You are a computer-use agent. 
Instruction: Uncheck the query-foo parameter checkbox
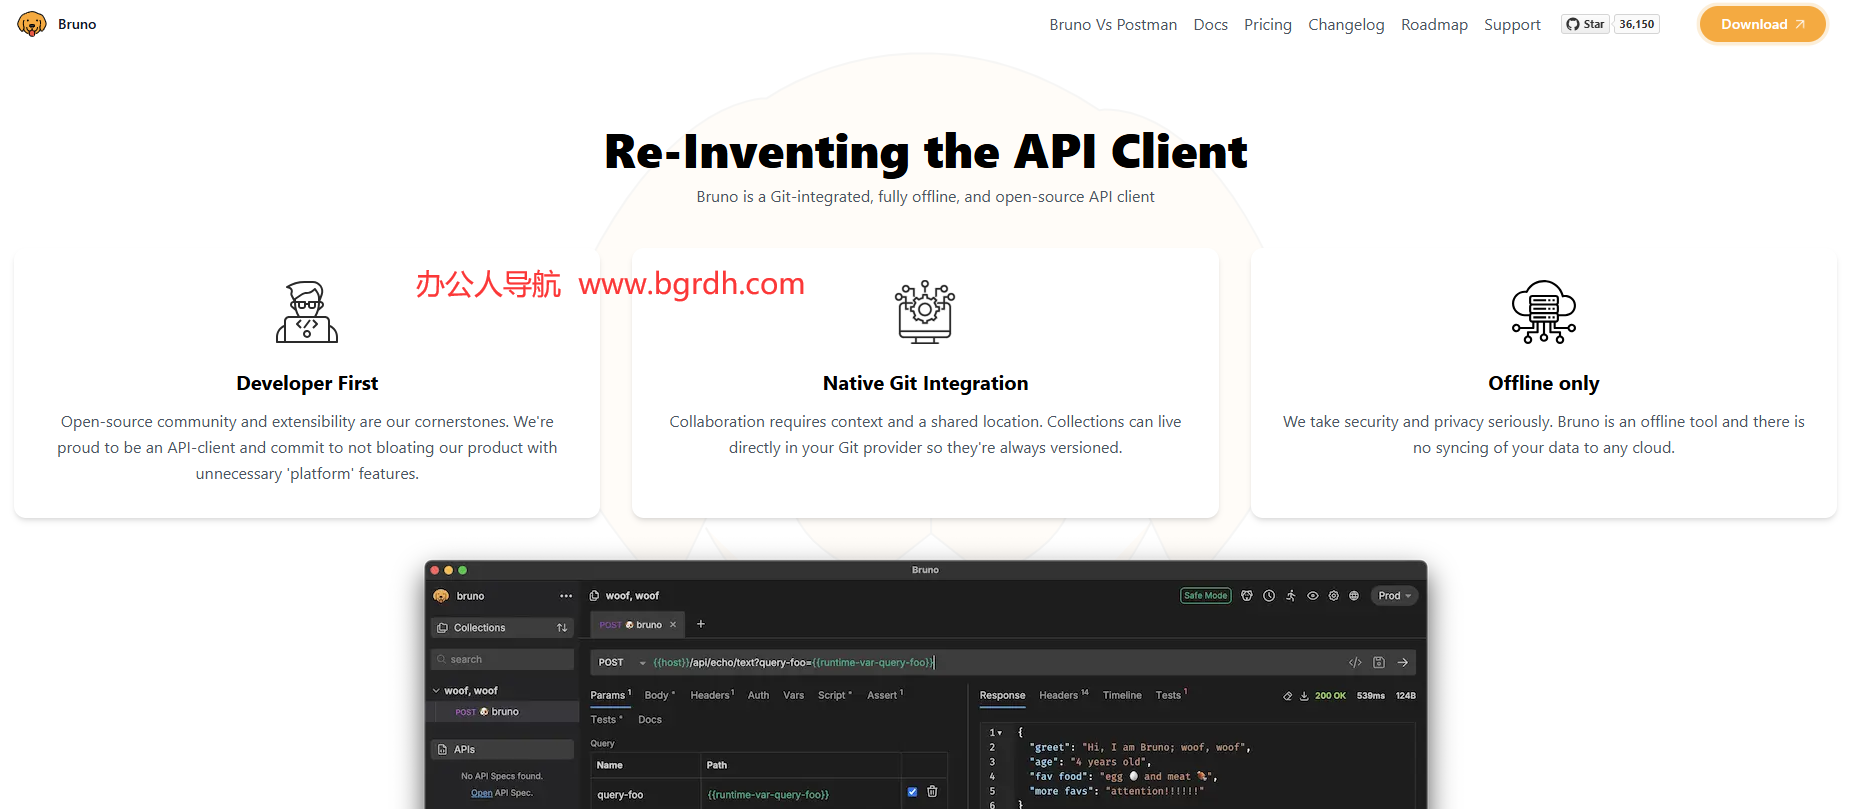click(x=912, y=792)
